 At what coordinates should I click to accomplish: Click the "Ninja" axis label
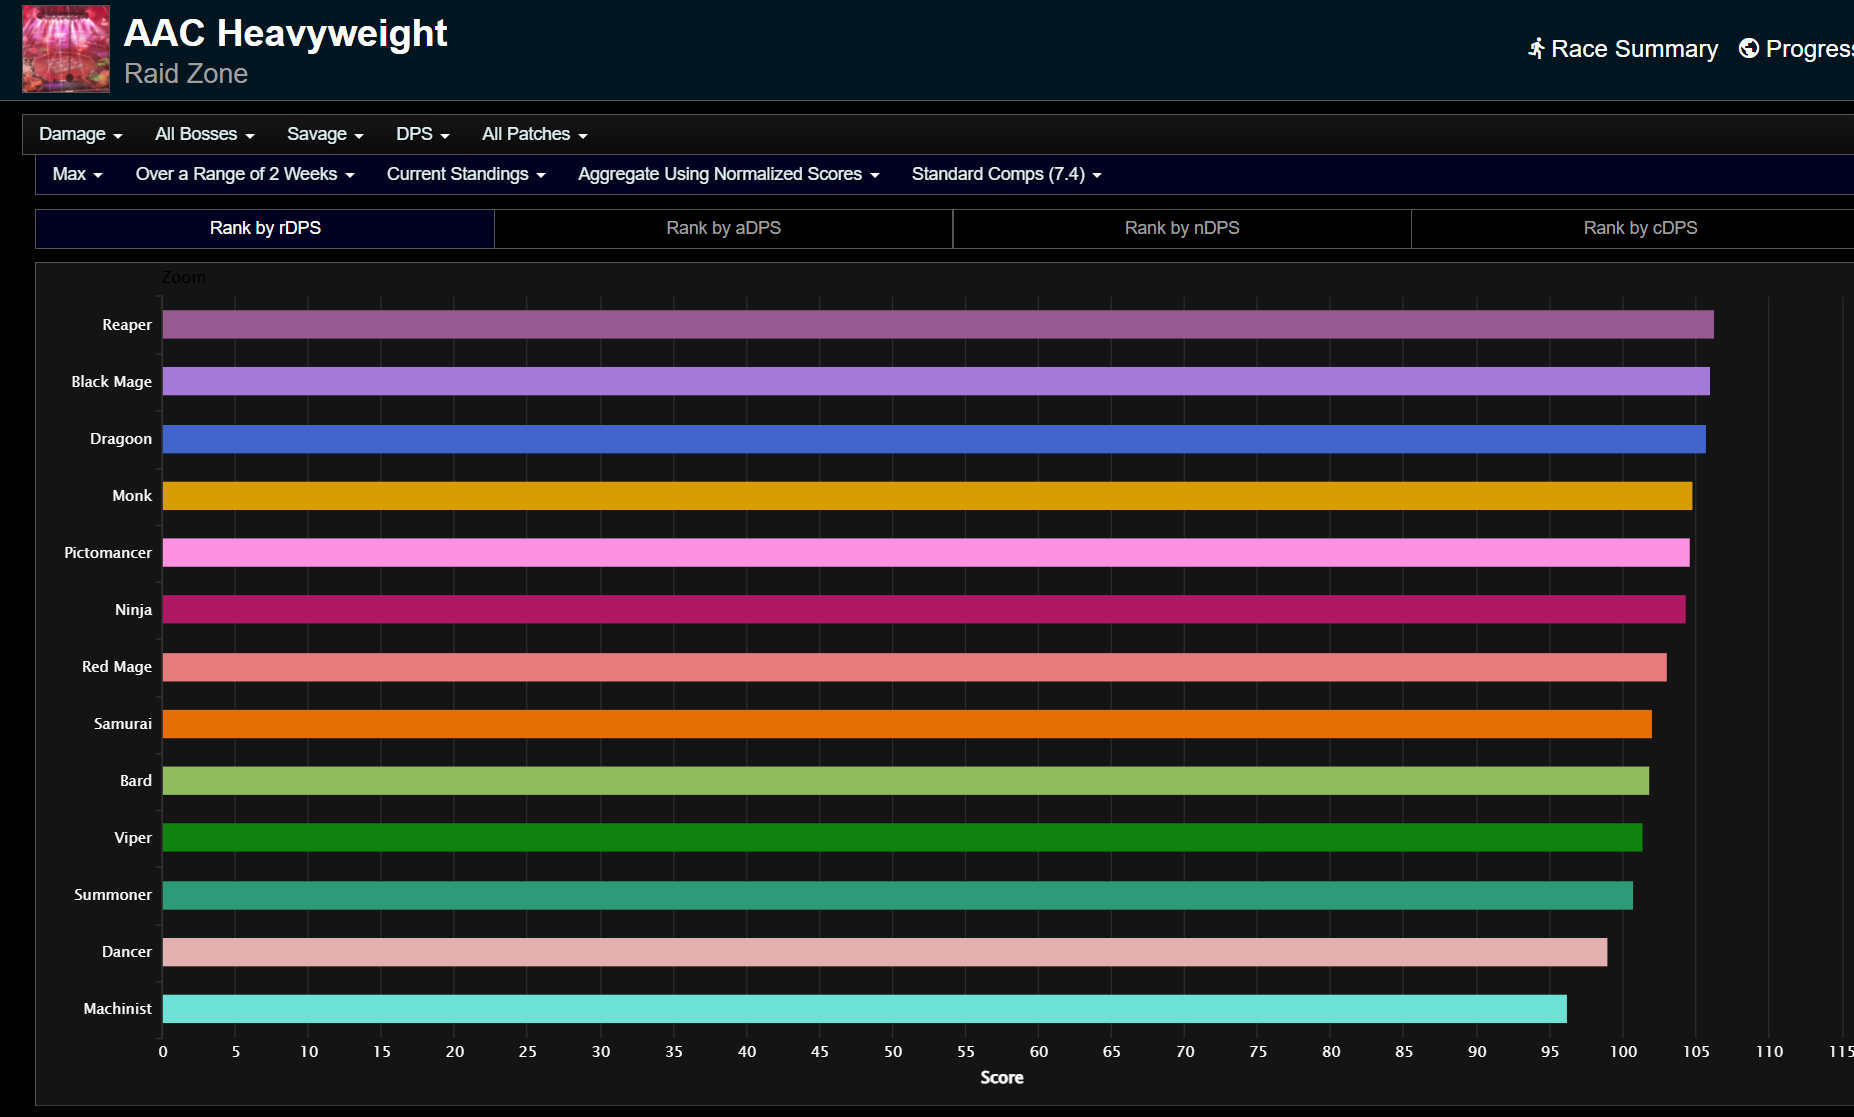pyautogui.click(x=133, y=610)
